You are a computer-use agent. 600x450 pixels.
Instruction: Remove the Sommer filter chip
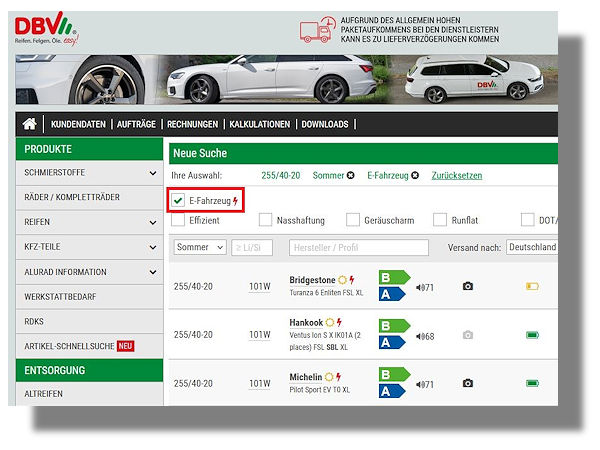click(351, 175)
